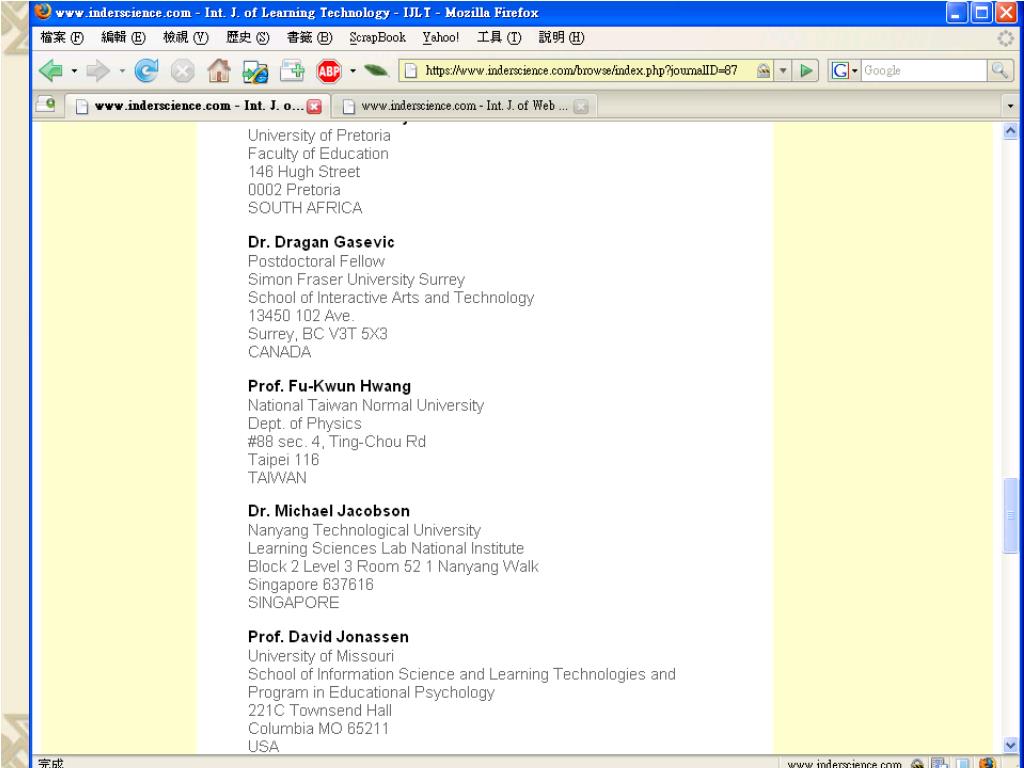Image resolution: width=1024 pixels, height=768 pixels.
Task: Click the green leaf toolbar icon
Action: [x=376, y=71]
